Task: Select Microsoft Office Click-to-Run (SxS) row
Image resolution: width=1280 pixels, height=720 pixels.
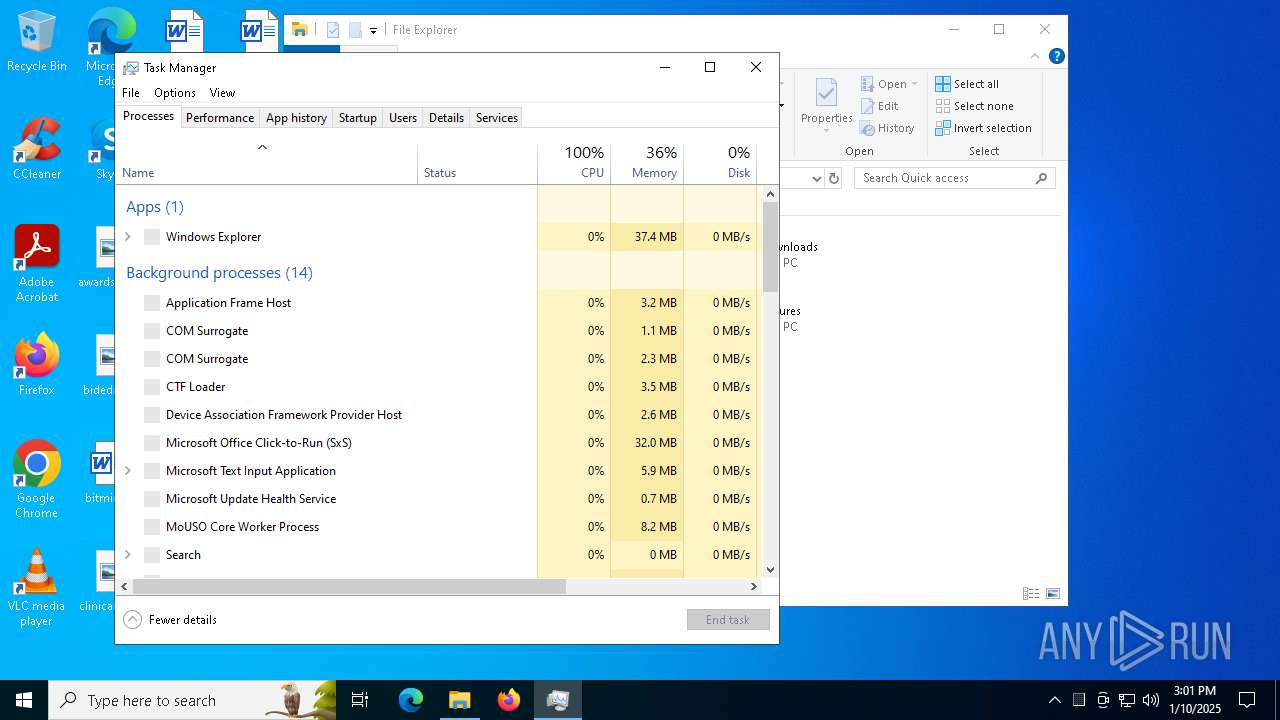Action: pos(437,443)
